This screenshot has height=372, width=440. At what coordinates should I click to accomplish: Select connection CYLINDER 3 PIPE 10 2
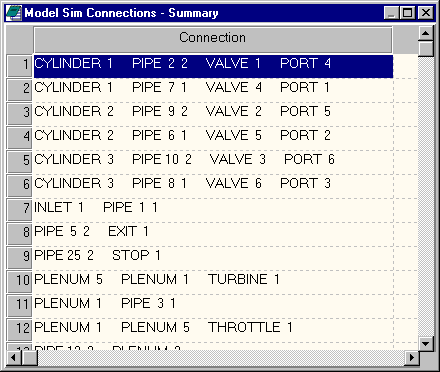point(213,162)
